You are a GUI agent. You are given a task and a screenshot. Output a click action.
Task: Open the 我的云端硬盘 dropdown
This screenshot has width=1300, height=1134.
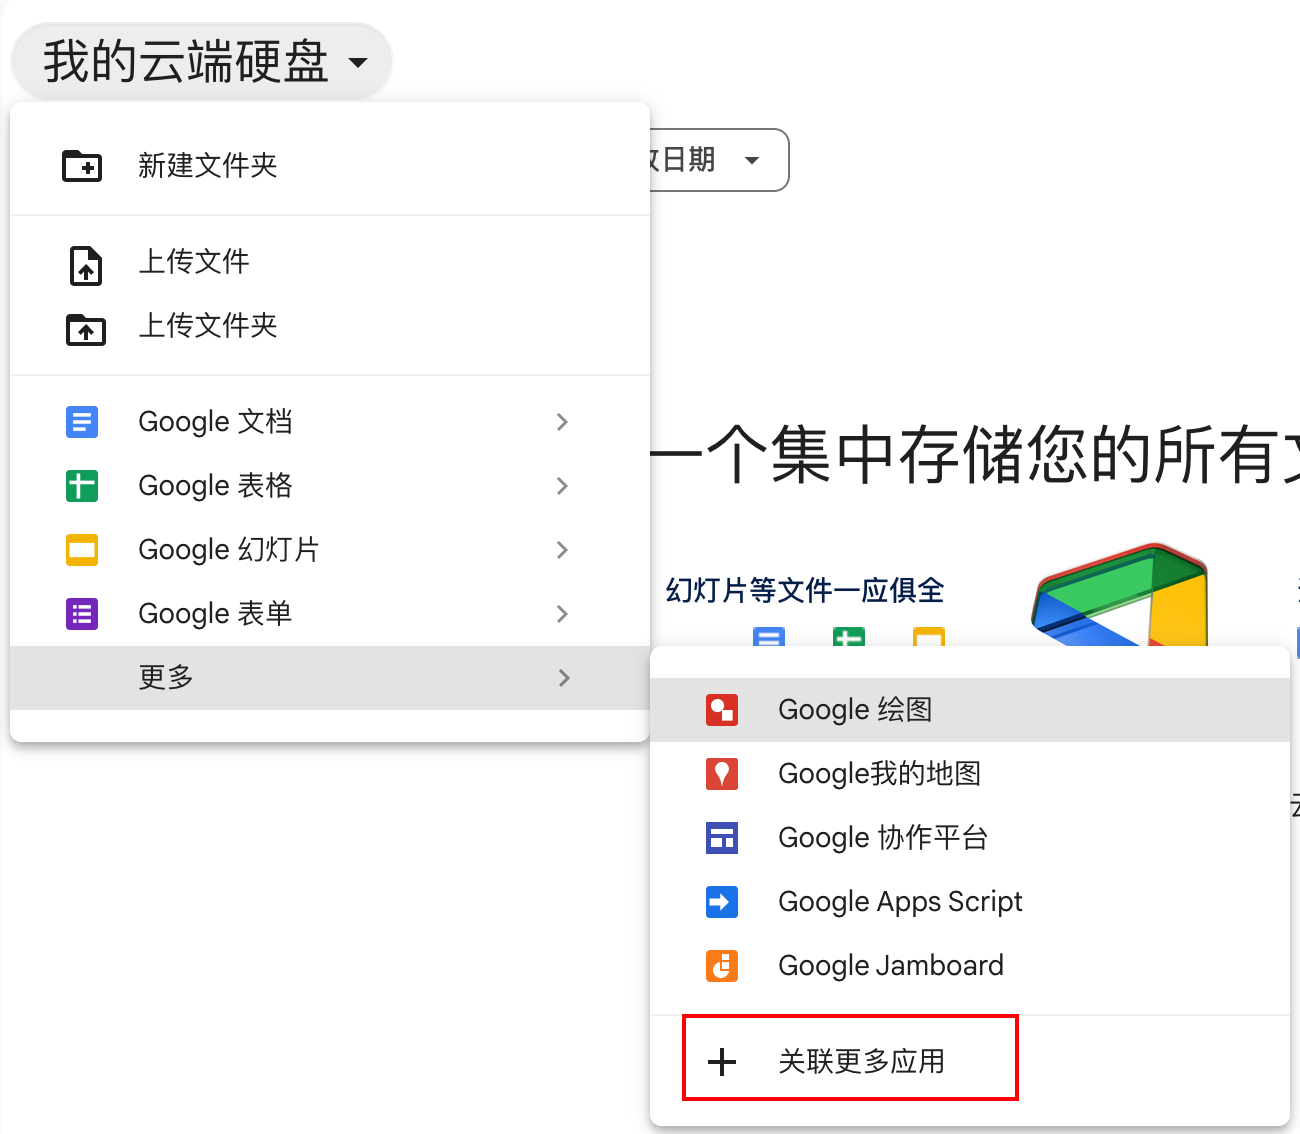pyautogui.click(x=202, y=62)
